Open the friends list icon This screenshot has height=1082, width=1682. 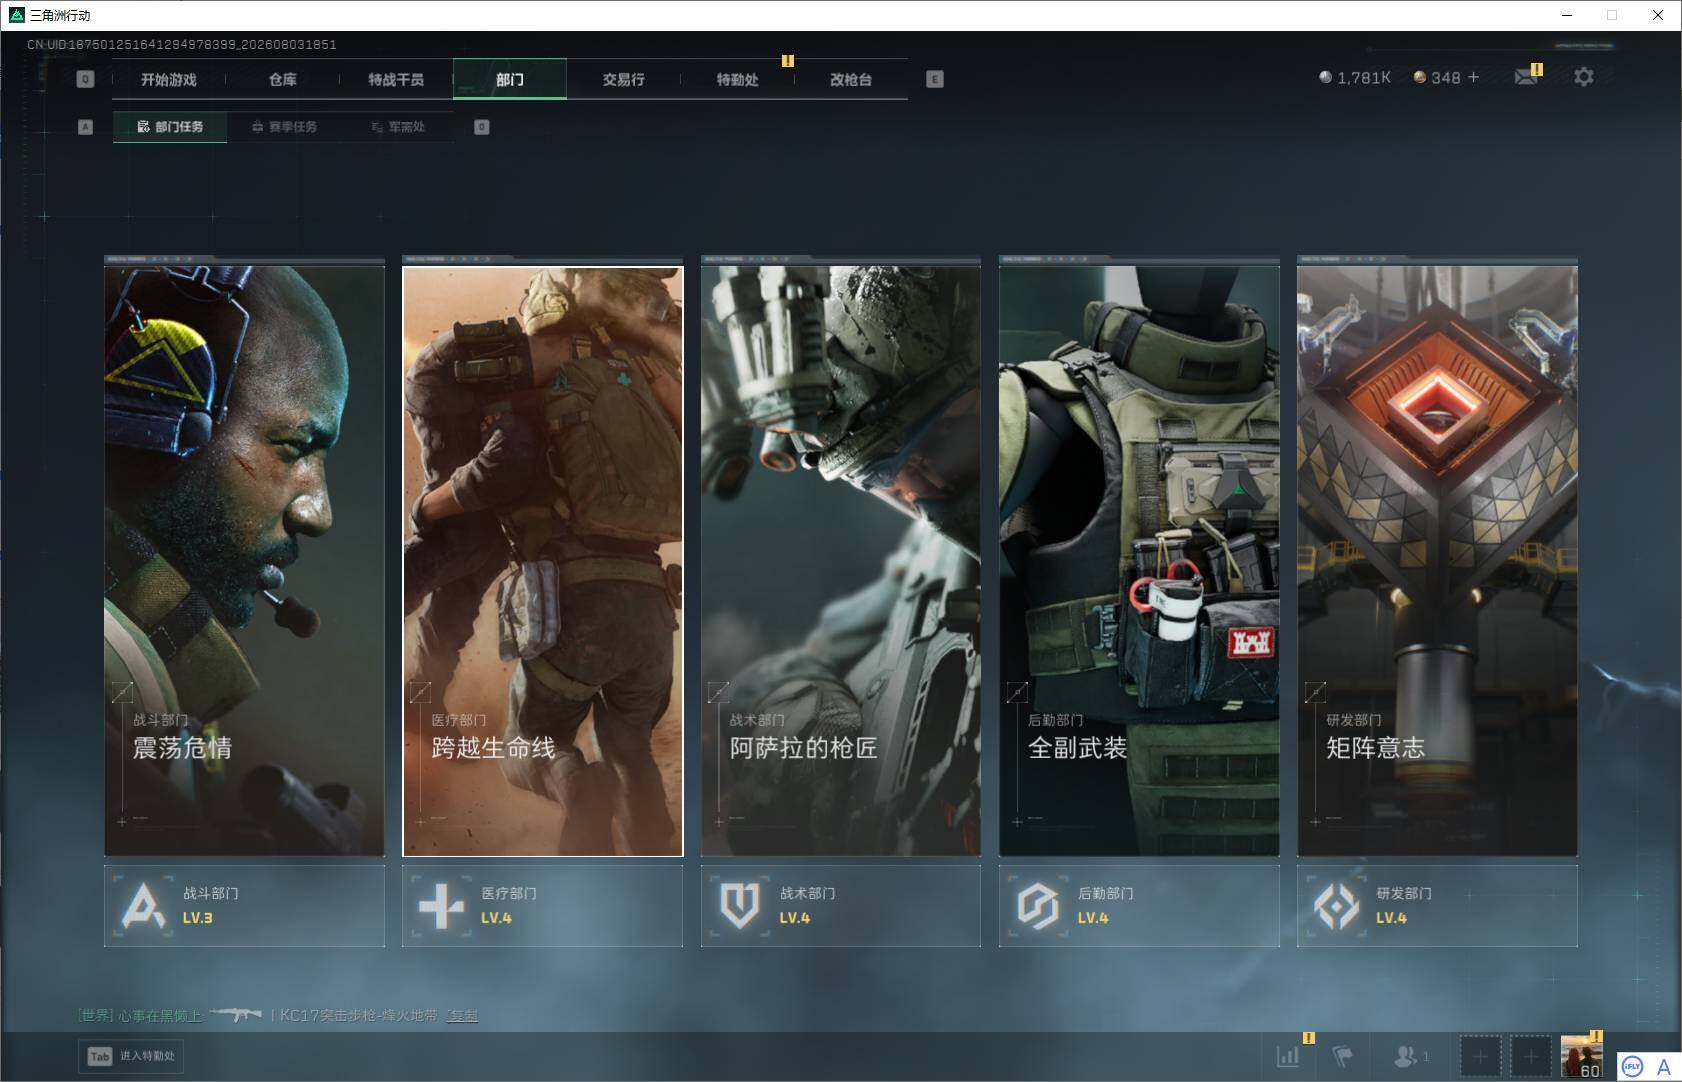1405,1056
